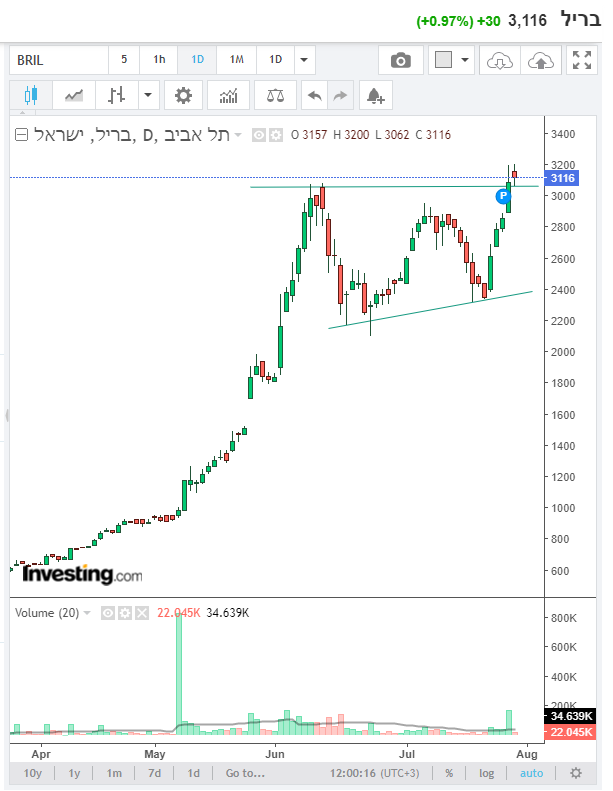Click the 34.639K volume MA label
This screenshot has height=791, width=613.
pyautogui.click(x=570, y=716)
